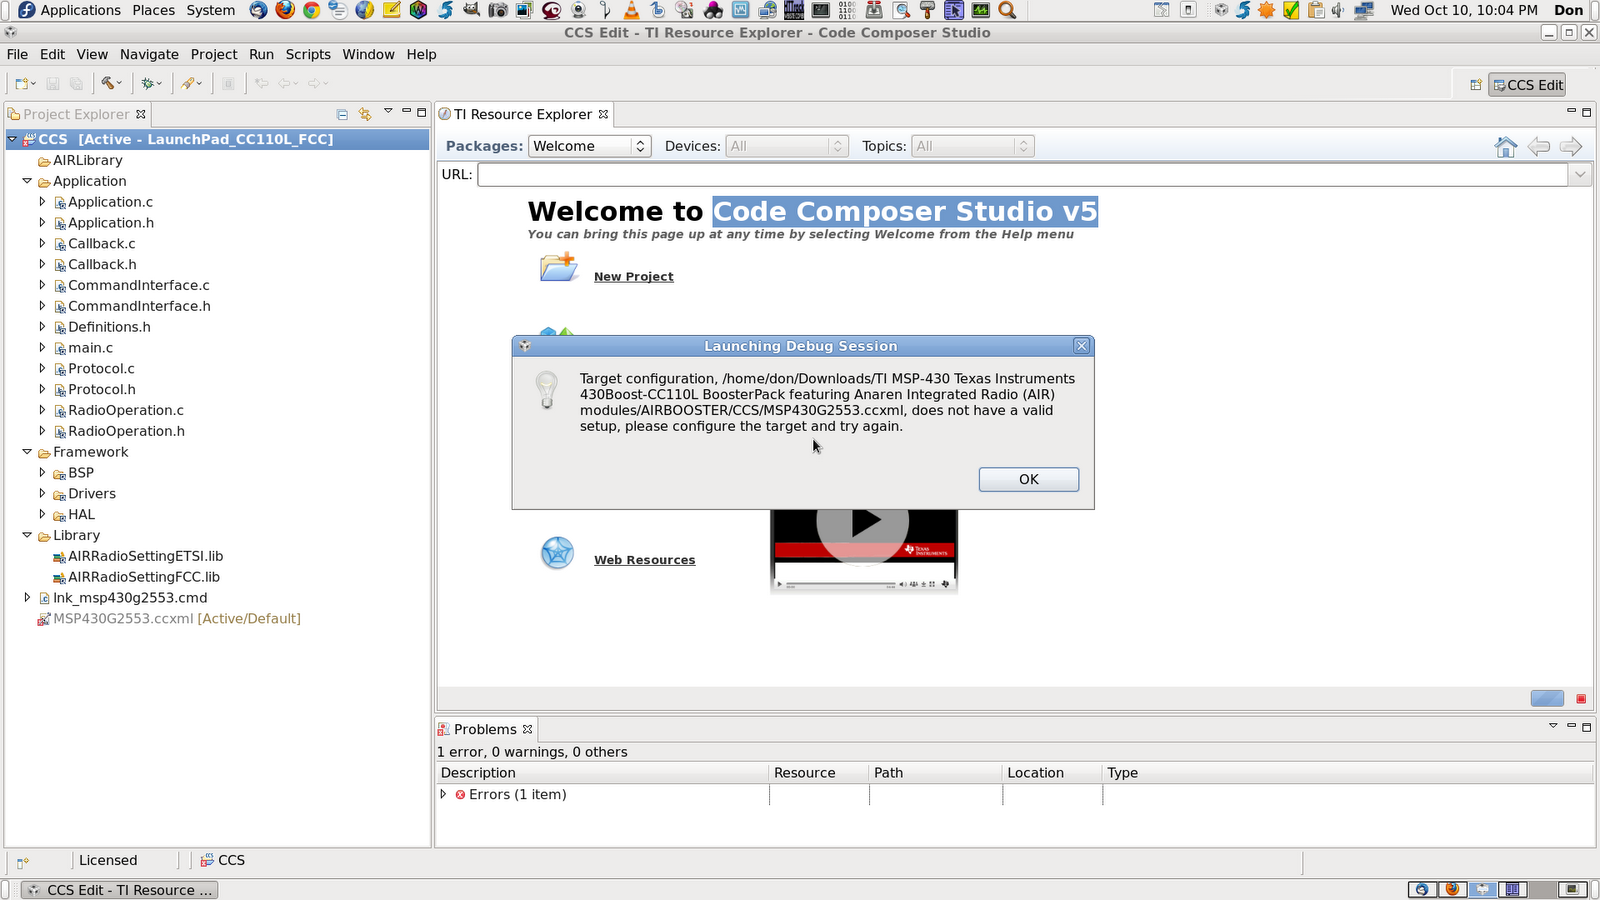The width and height of the screenshot is (1600, 900).
Task: Open the Scripts menu
Action: [x=308, y=54]
